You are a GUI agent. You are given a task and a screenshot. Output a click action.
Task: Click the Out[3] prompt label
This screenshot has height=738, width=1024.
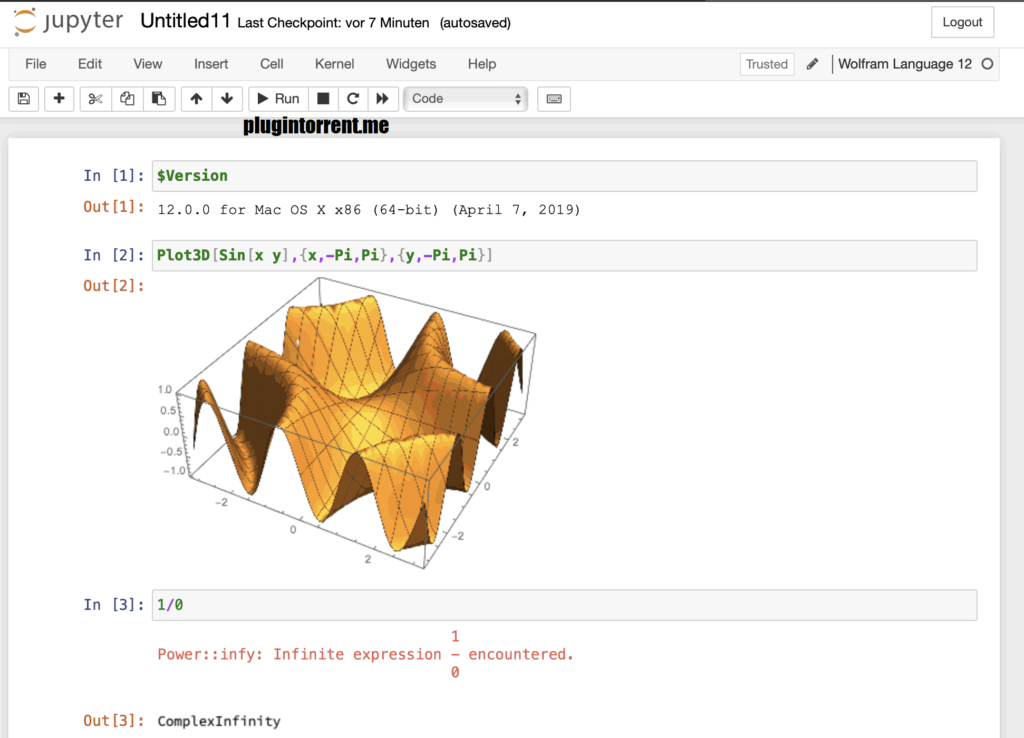click(113, 721)
